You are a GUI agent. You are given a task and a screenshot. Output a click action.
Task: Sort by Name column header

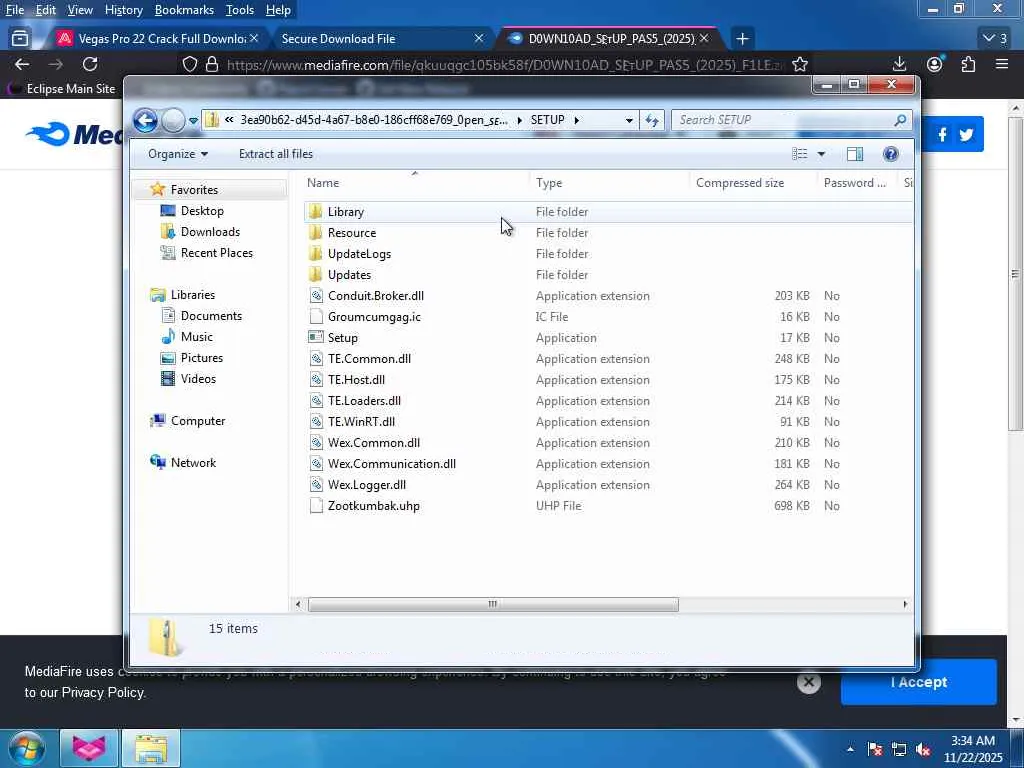(x=323, y=183)
